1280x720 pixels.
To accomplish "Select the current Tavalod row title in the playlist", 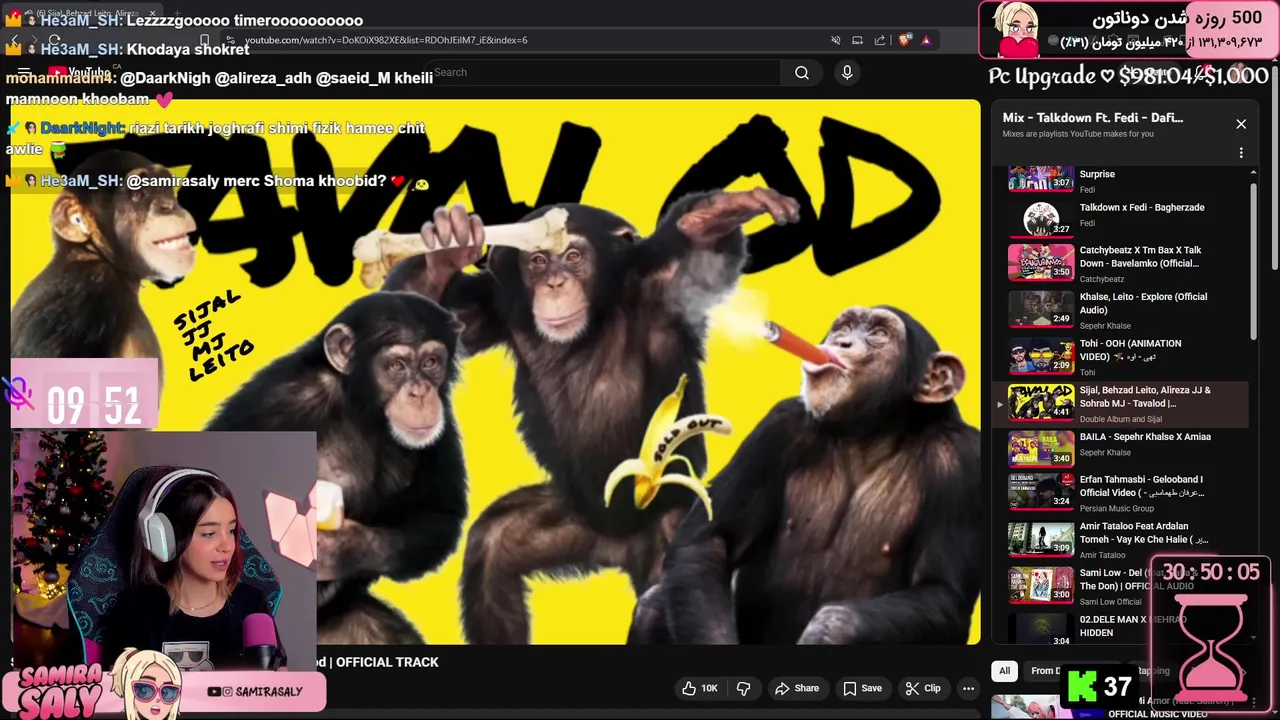I will tap(1145, 397).
